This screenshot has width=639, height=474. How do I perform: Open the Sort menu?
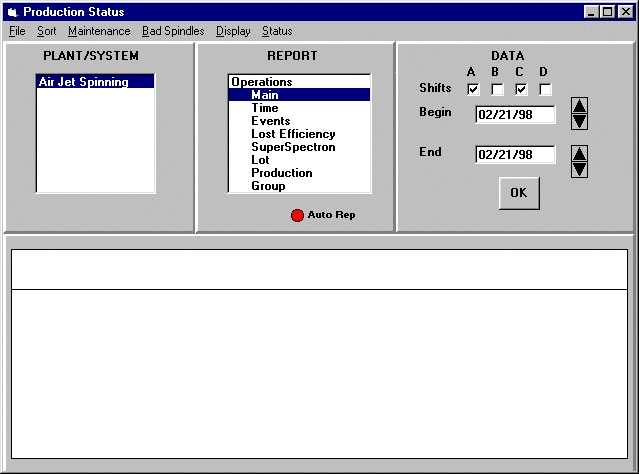[46, 31]
